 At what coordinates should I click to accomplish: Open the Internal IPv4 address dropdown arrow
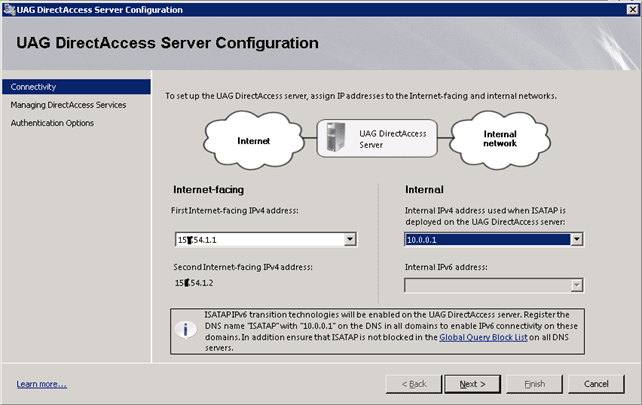(x=576, y=239)
